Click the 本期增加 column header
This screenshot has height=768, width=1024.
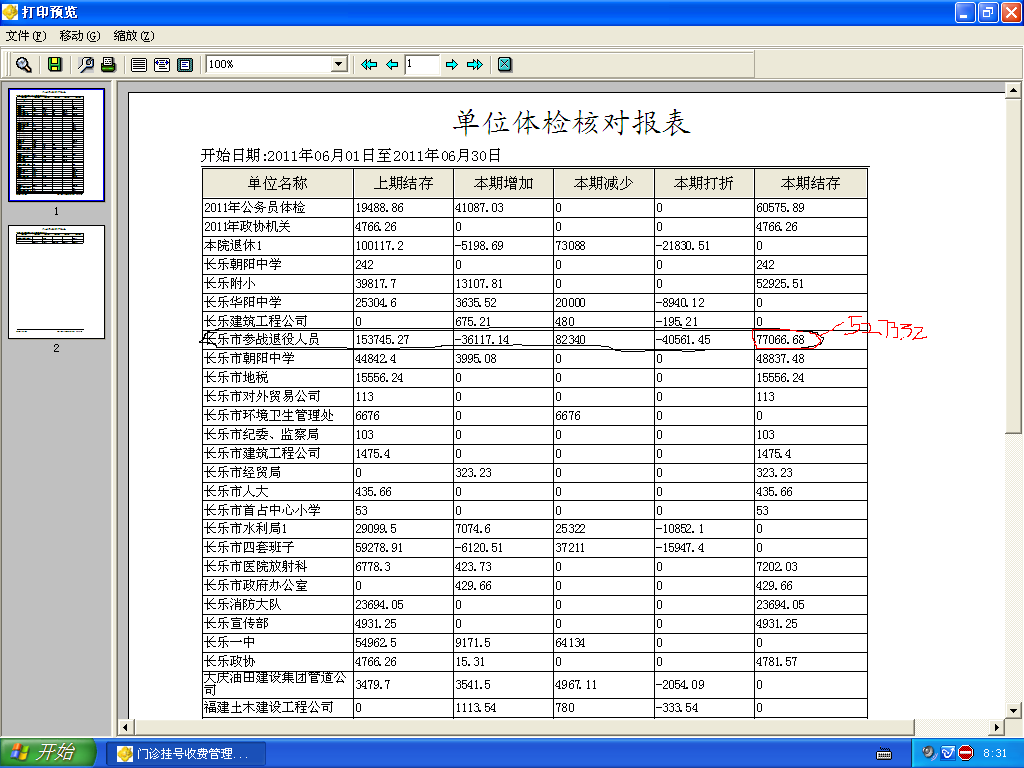coord(504,184)
